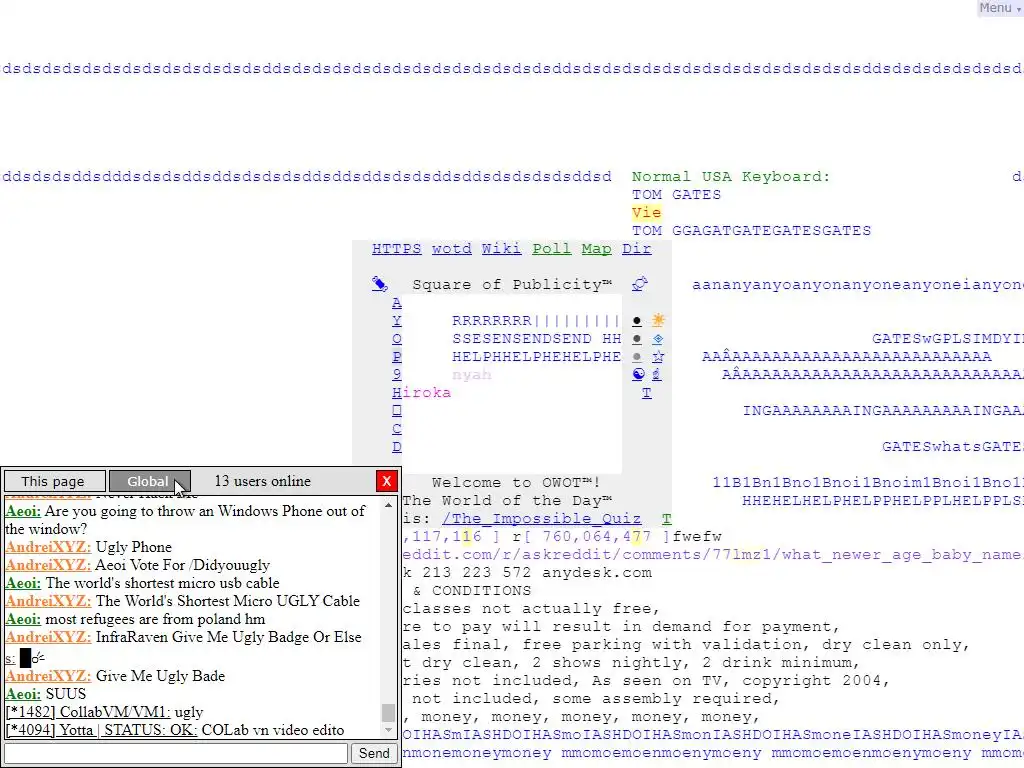Click the '13 users online' text
Viewport: 1024px width, 768px height.
click(x=263, y=481)
